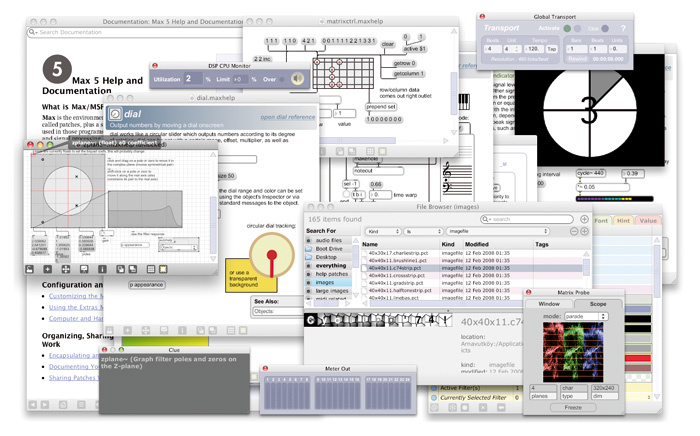700x436 pixels.
Task: Toggle the Click metronome in Global Transport
Action: coord(606,28)
